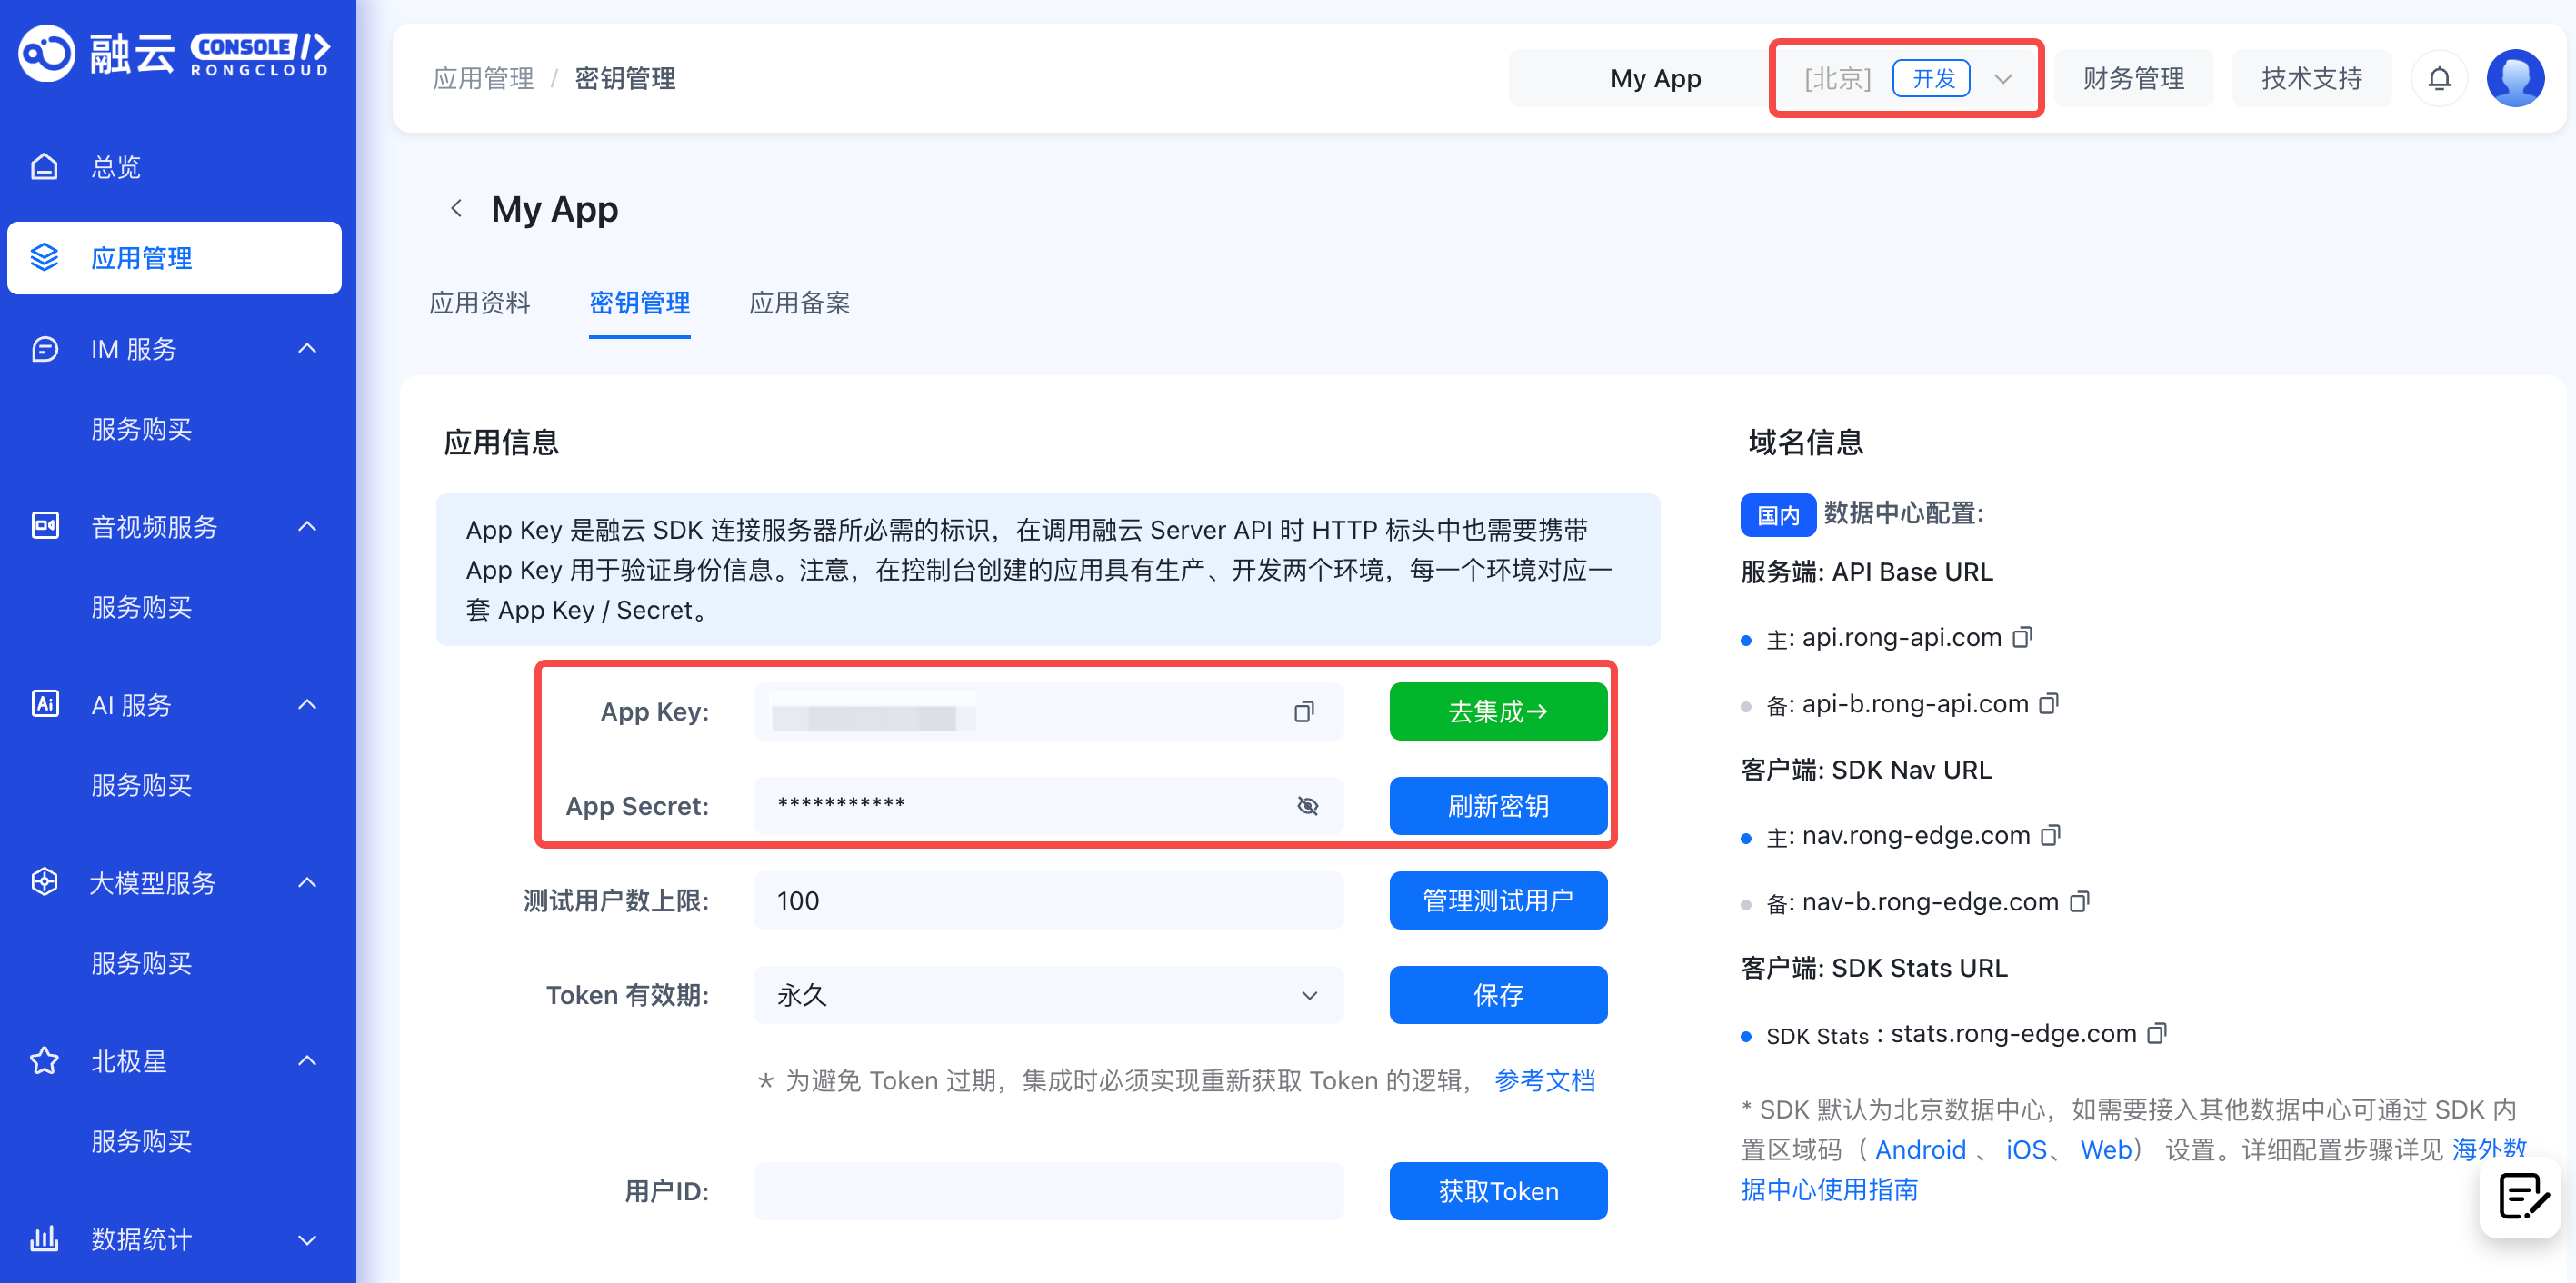Open 技术支持 in the header

2312,78
